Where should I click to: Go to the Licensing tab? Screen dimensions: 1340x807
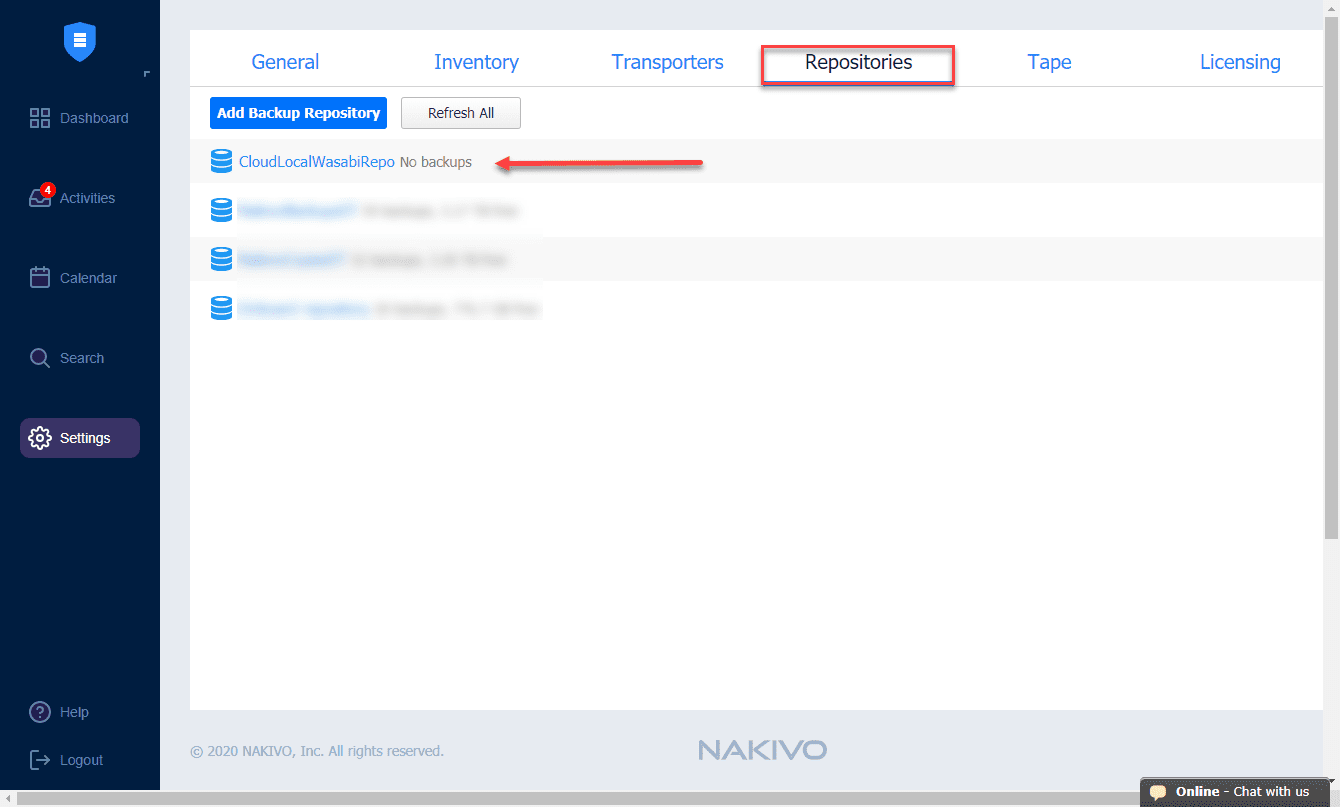[1240, 62]
